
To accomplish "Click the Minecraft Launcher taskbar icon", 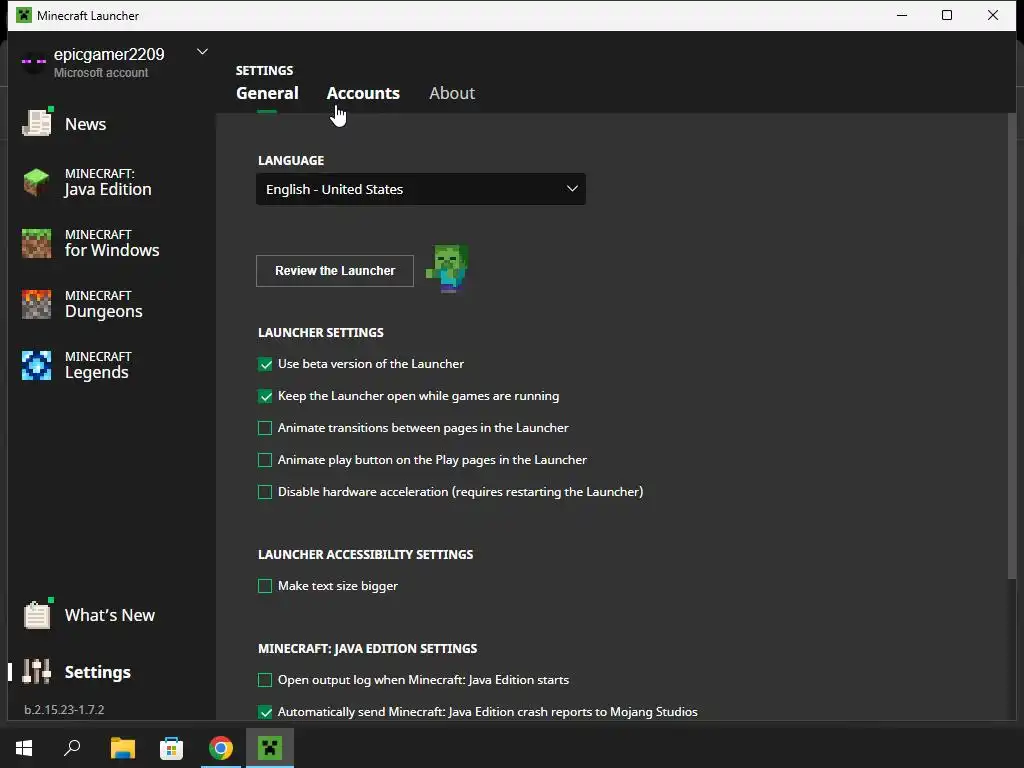I will (x=270, y=748).
